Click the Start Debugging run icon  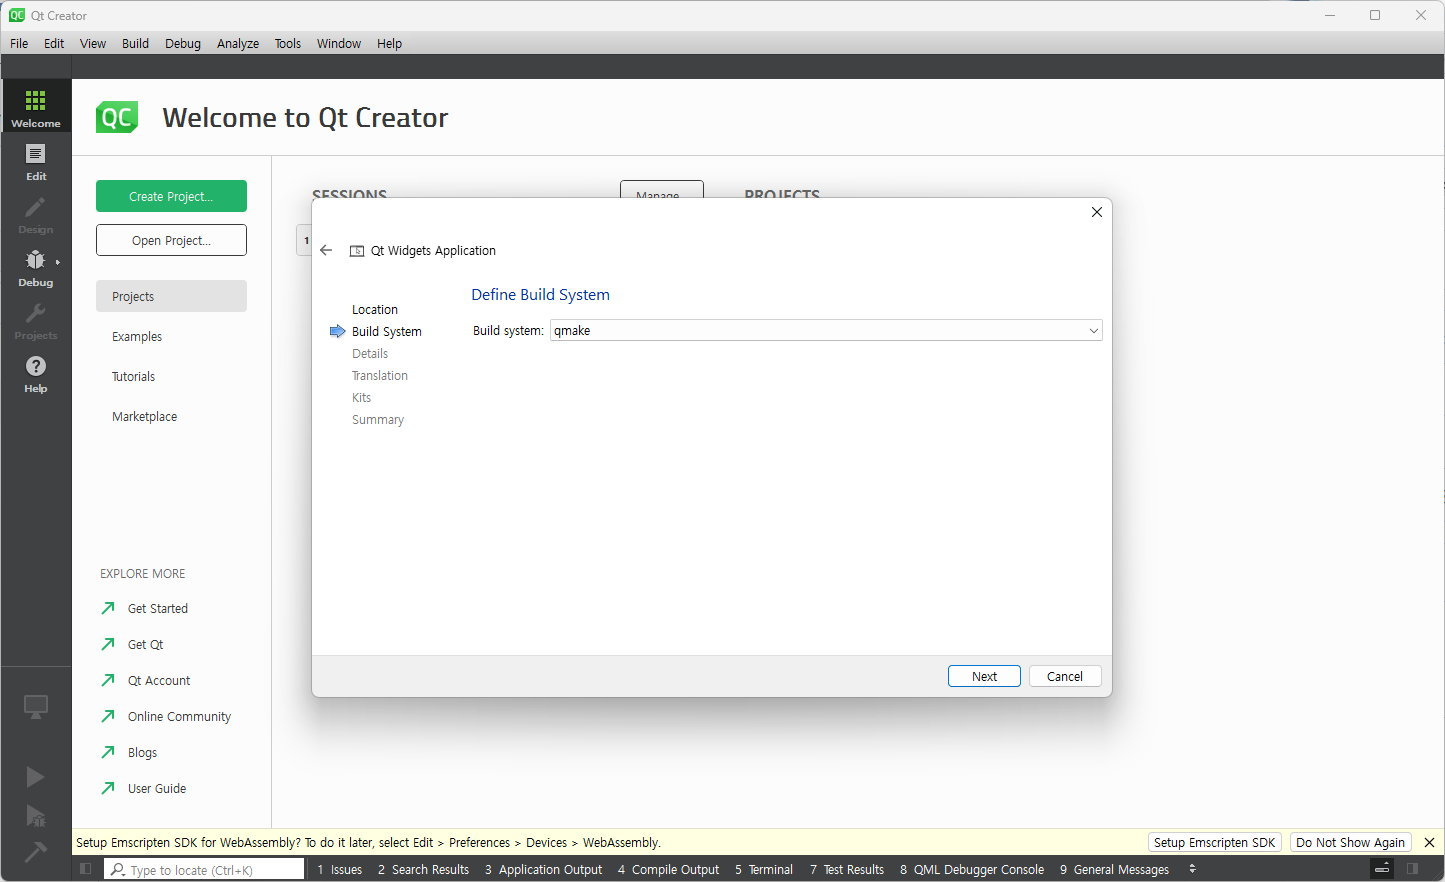click(35, 815)
